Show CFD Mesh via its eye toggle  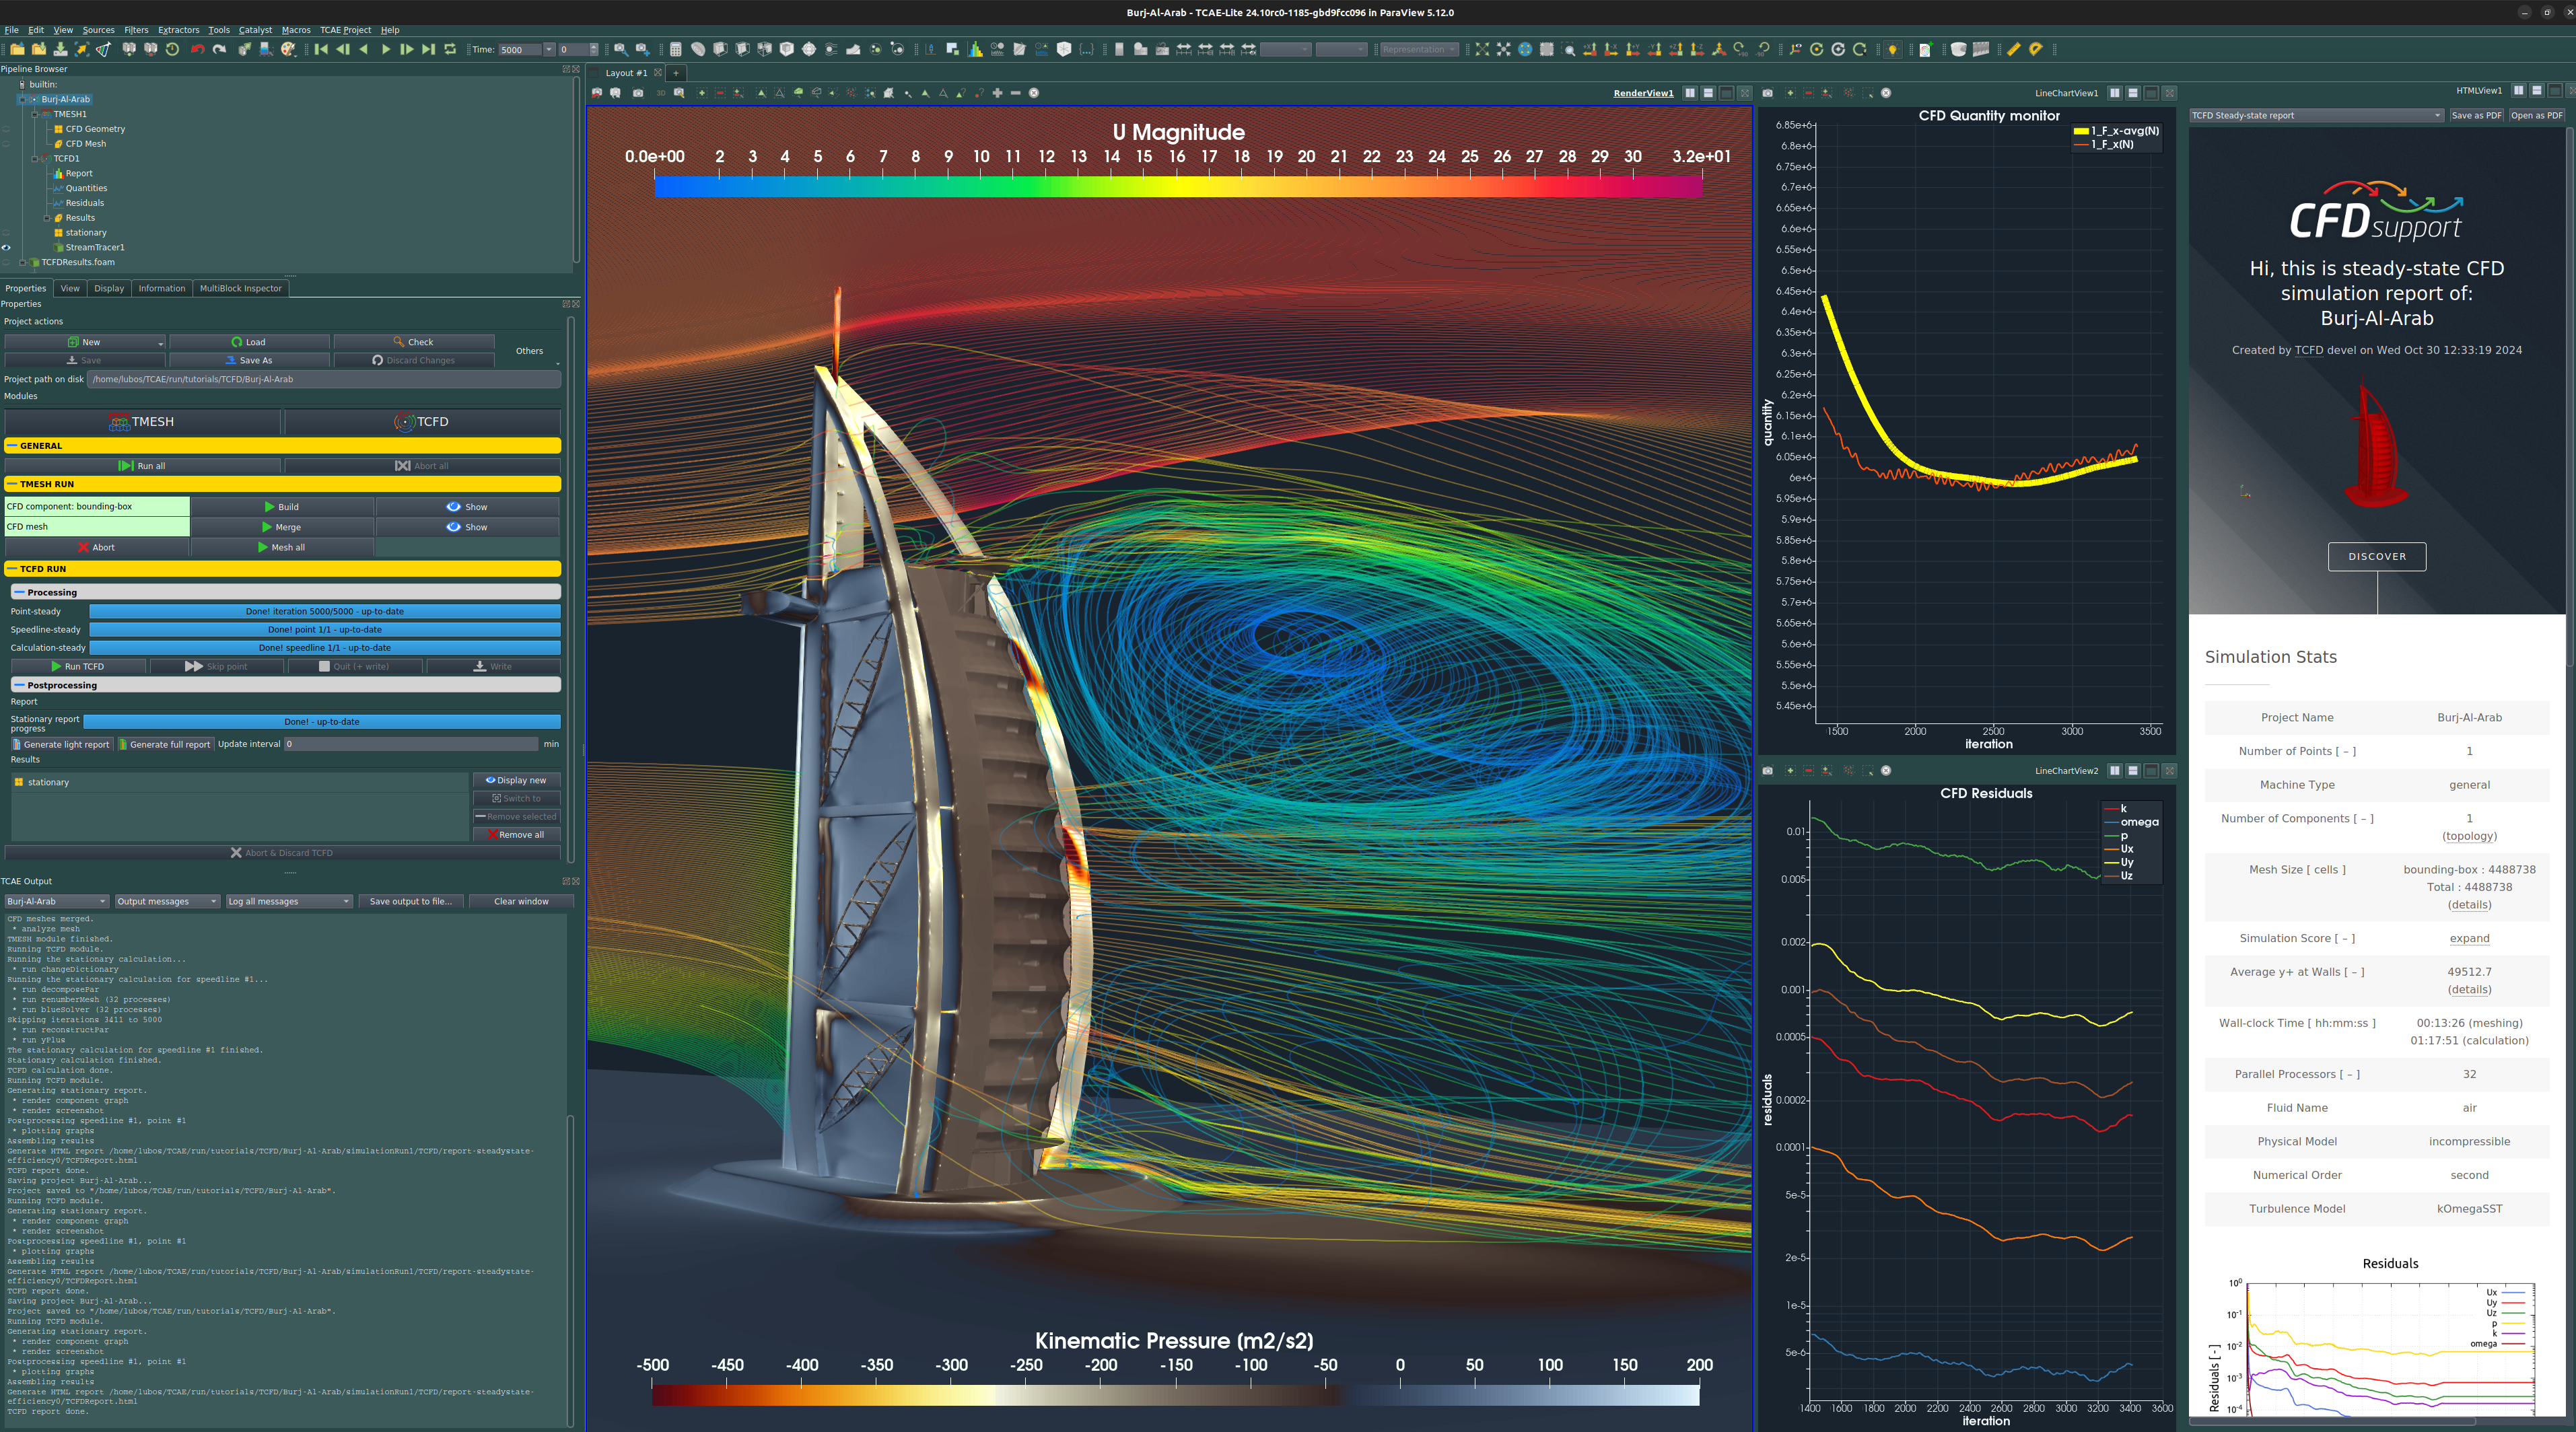[x=7, y=144]
